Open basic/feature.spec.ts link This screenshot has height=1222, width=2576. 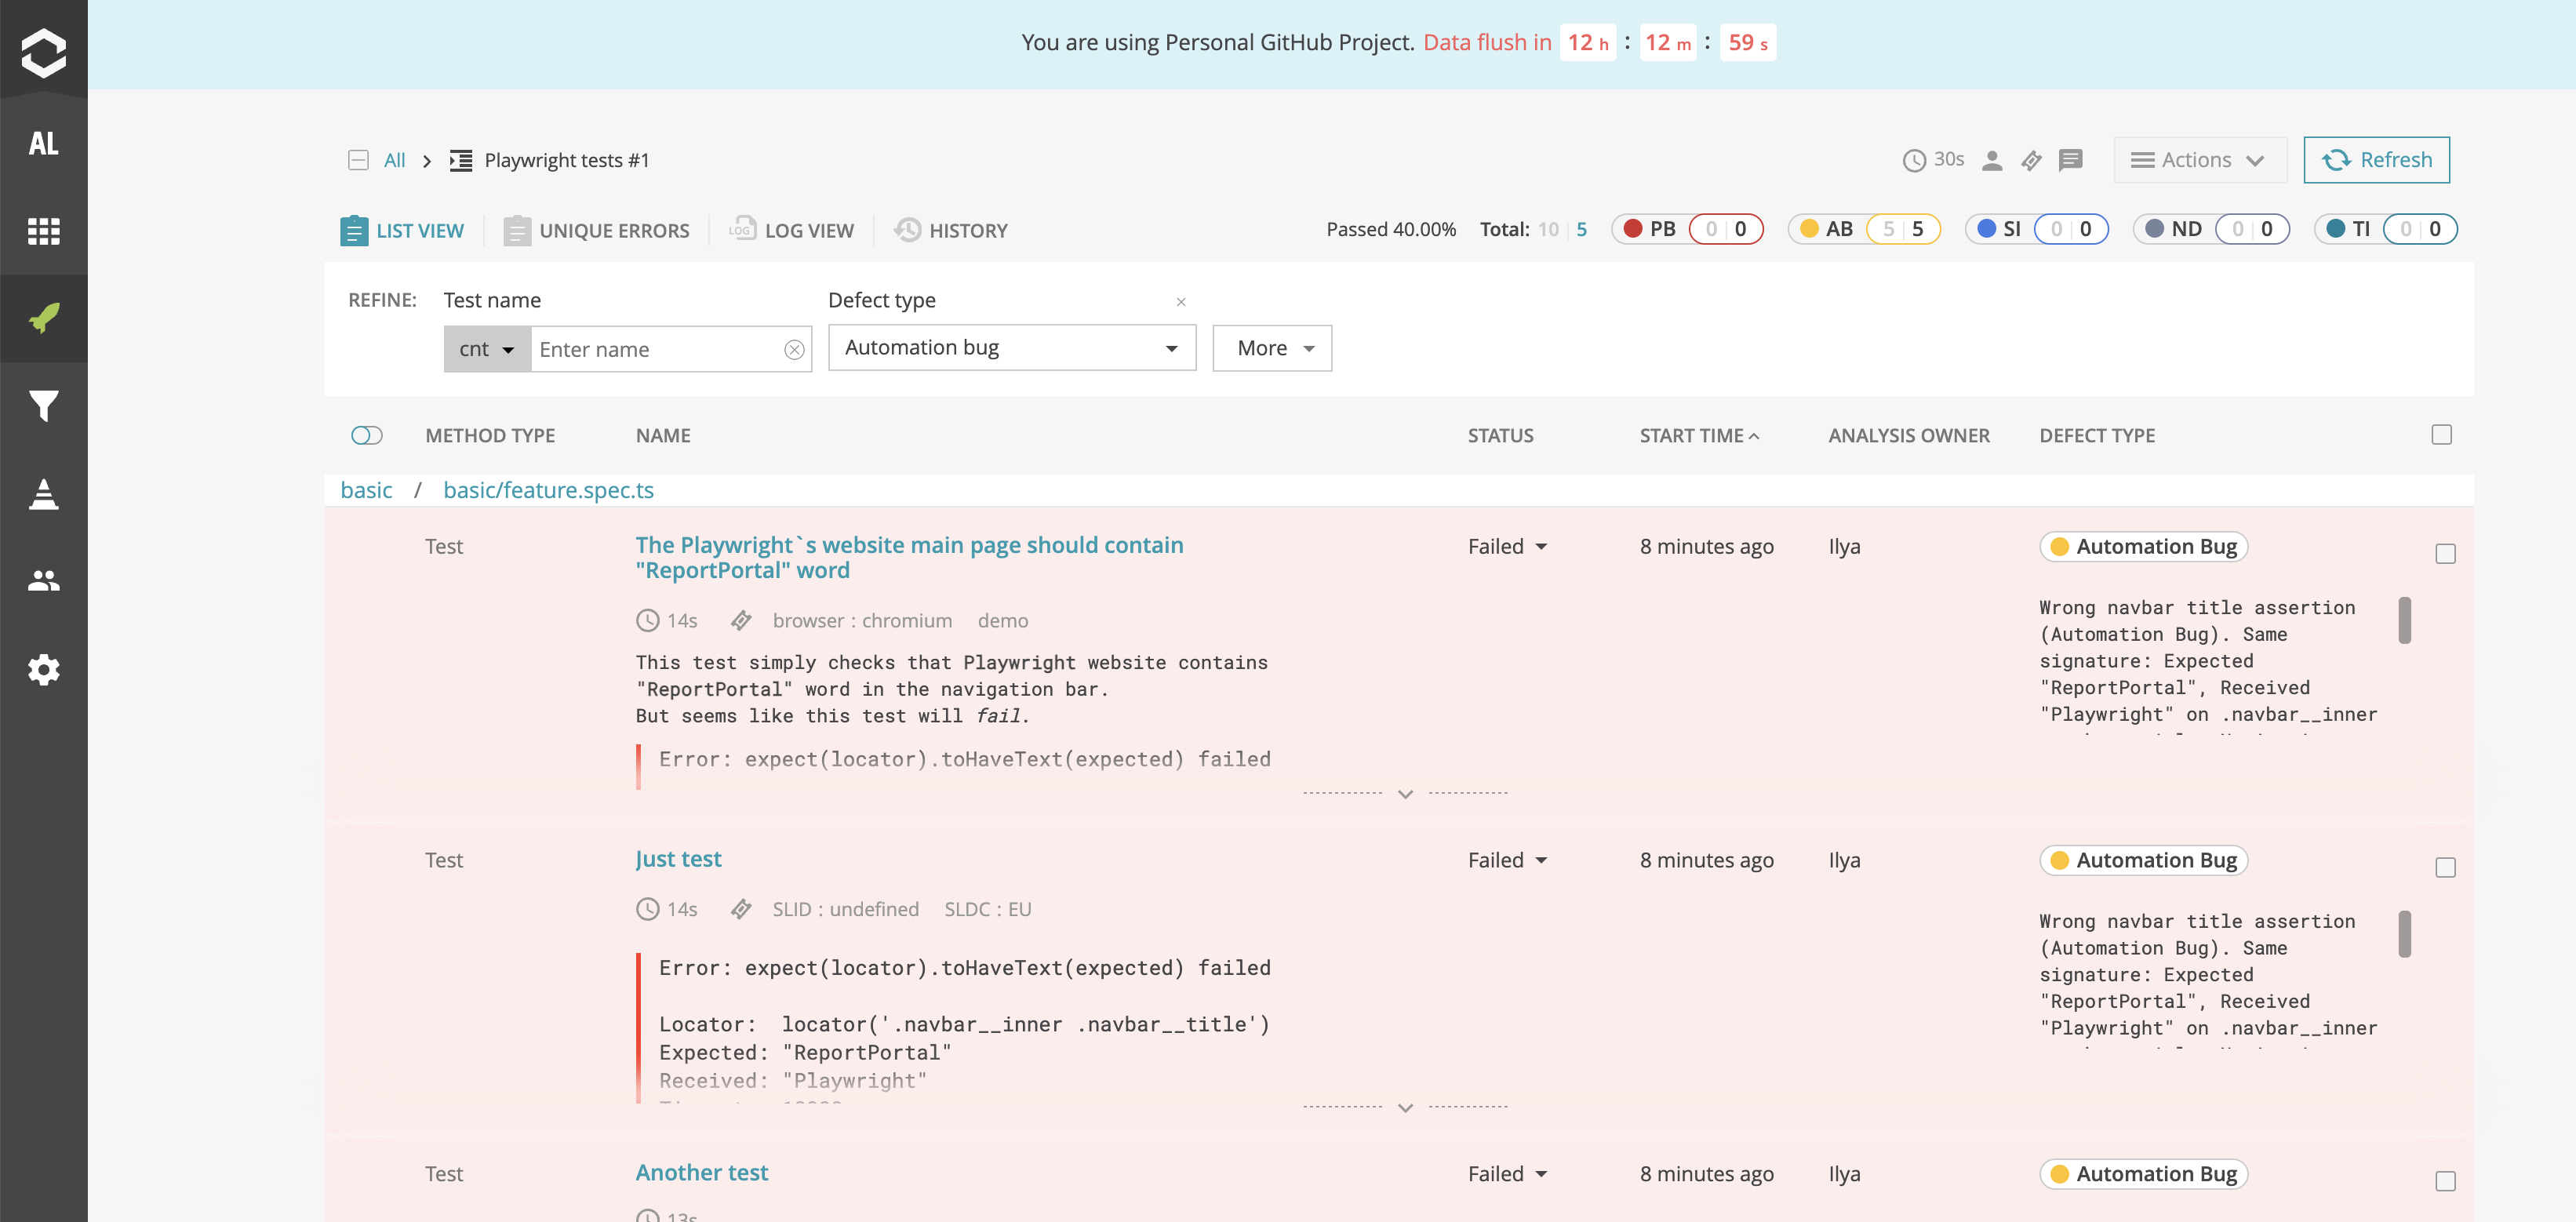tap(548, 490)
